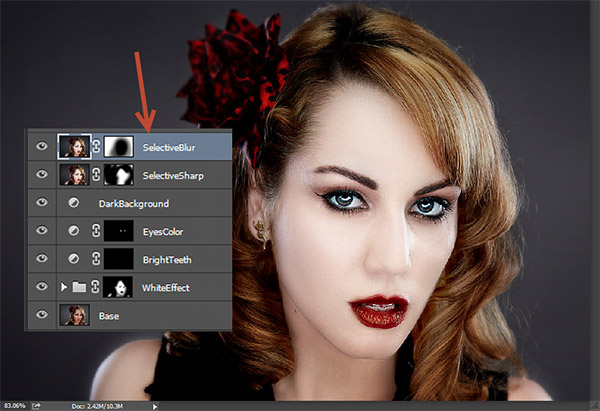This screenshot has width=600, height=411.
Task: Select the SelectiveBlur layer mask thumbnail
Action: coord(119,147)
